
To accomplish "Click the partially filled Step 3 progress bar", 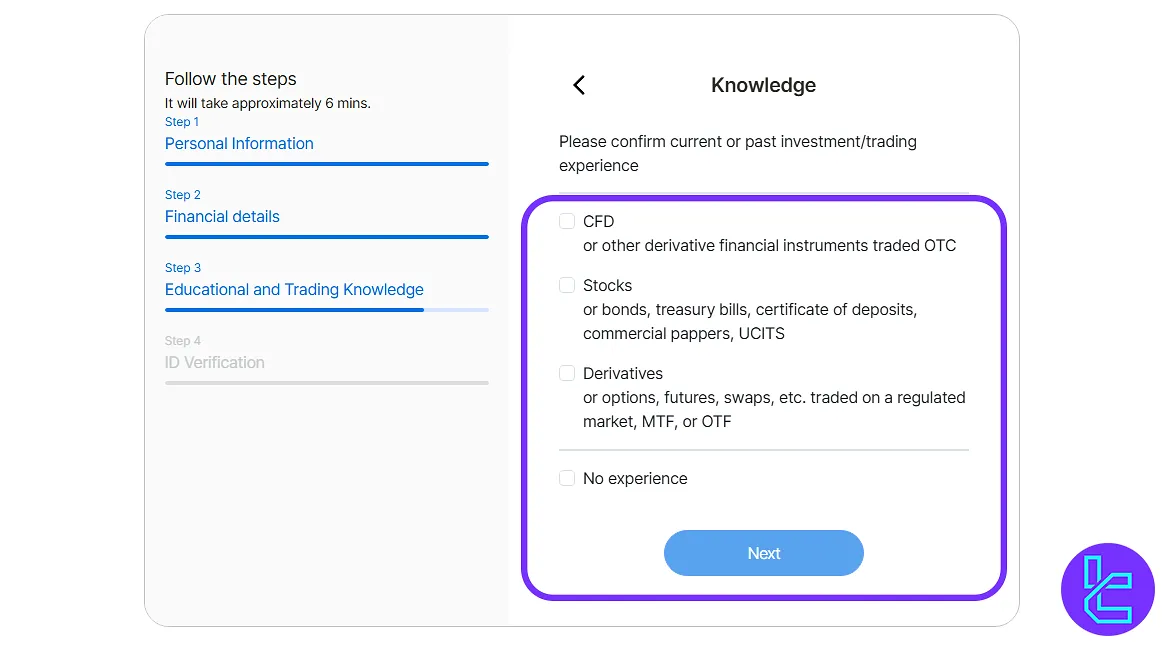I will click(x=326, y=310).
